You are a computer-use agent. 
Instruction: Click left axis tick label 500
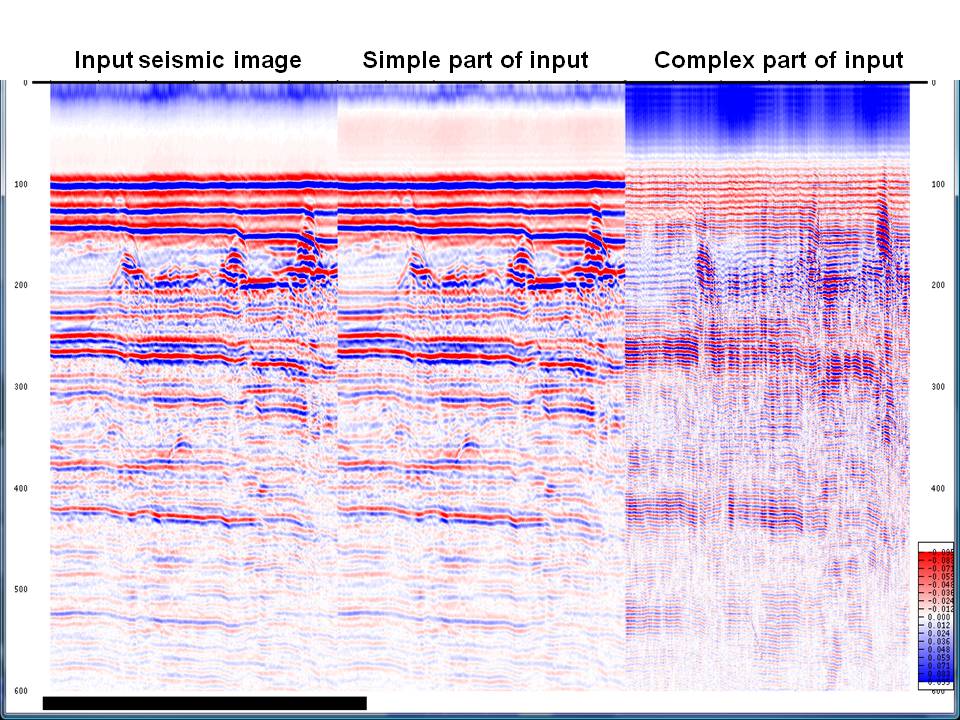[20, 590]
